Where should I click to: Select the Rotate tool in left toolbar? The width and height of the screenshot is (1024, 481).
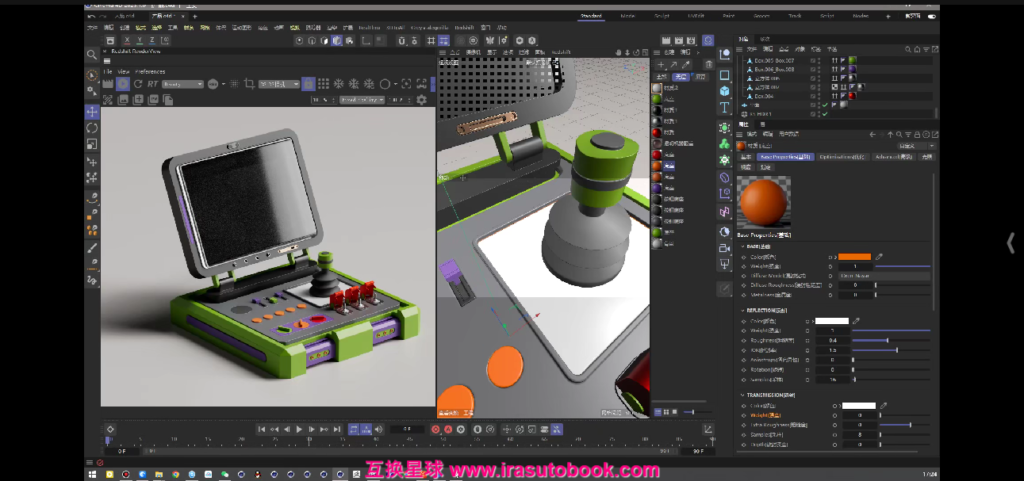pyautogui.click(x=92, y=128)
